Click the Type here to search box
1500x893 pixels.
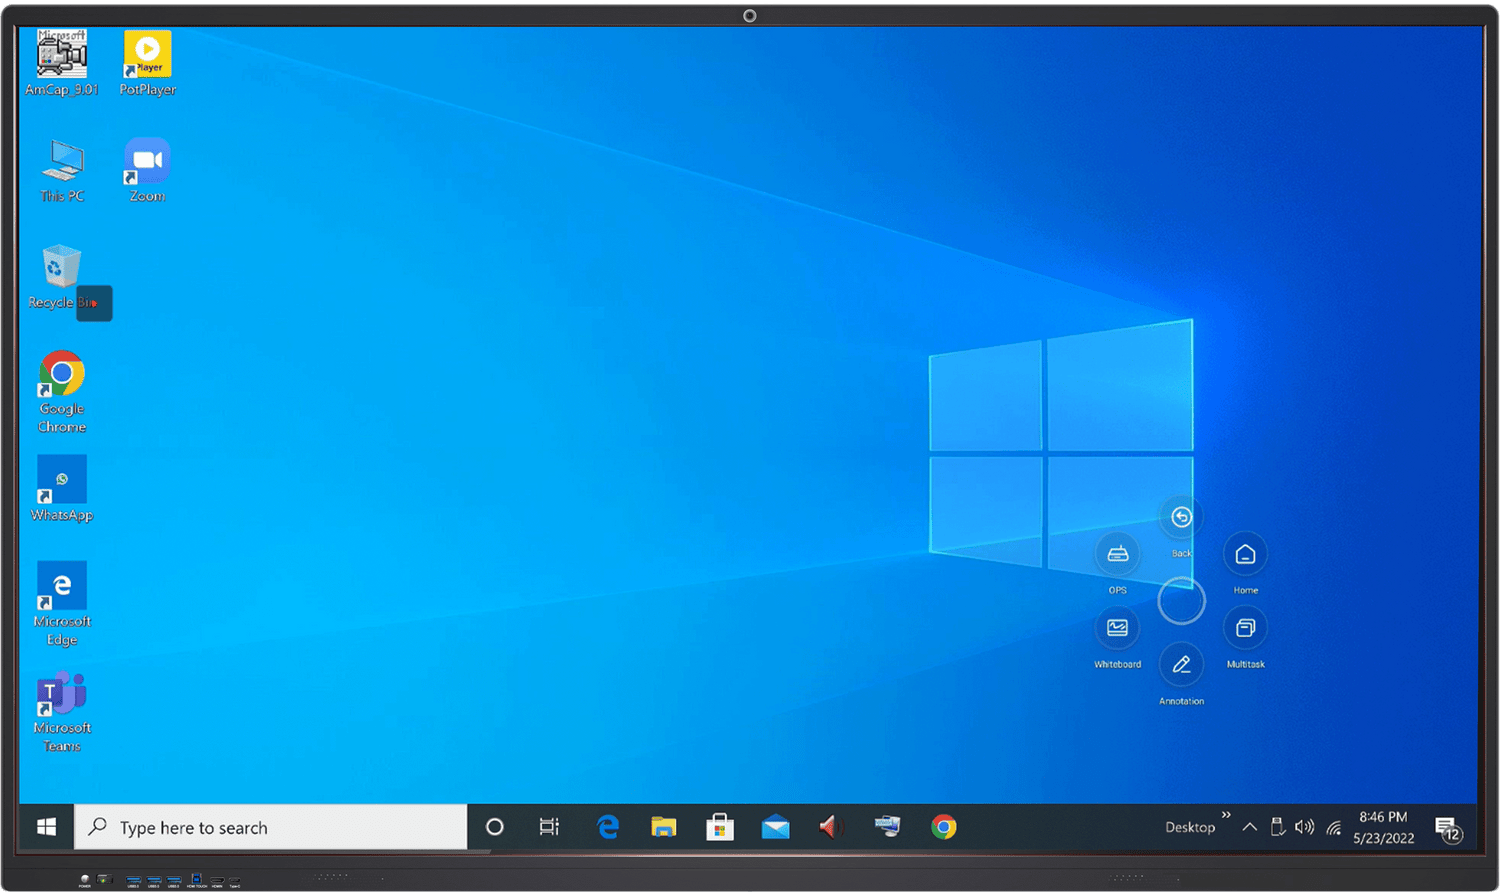tap(271, 827)
